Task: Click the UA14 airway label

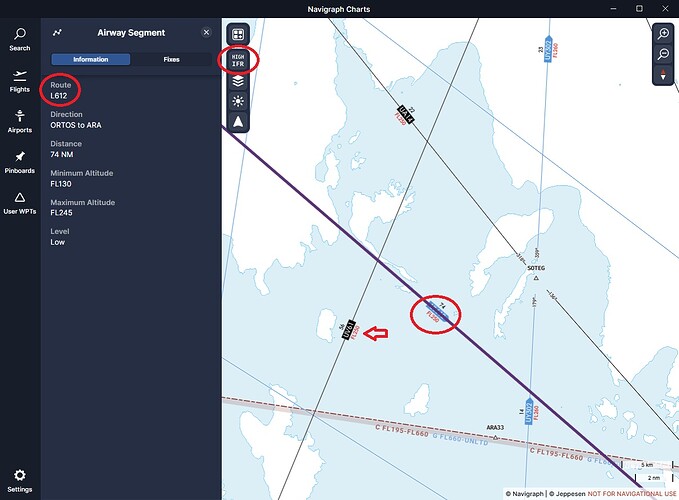Action: 406,114
